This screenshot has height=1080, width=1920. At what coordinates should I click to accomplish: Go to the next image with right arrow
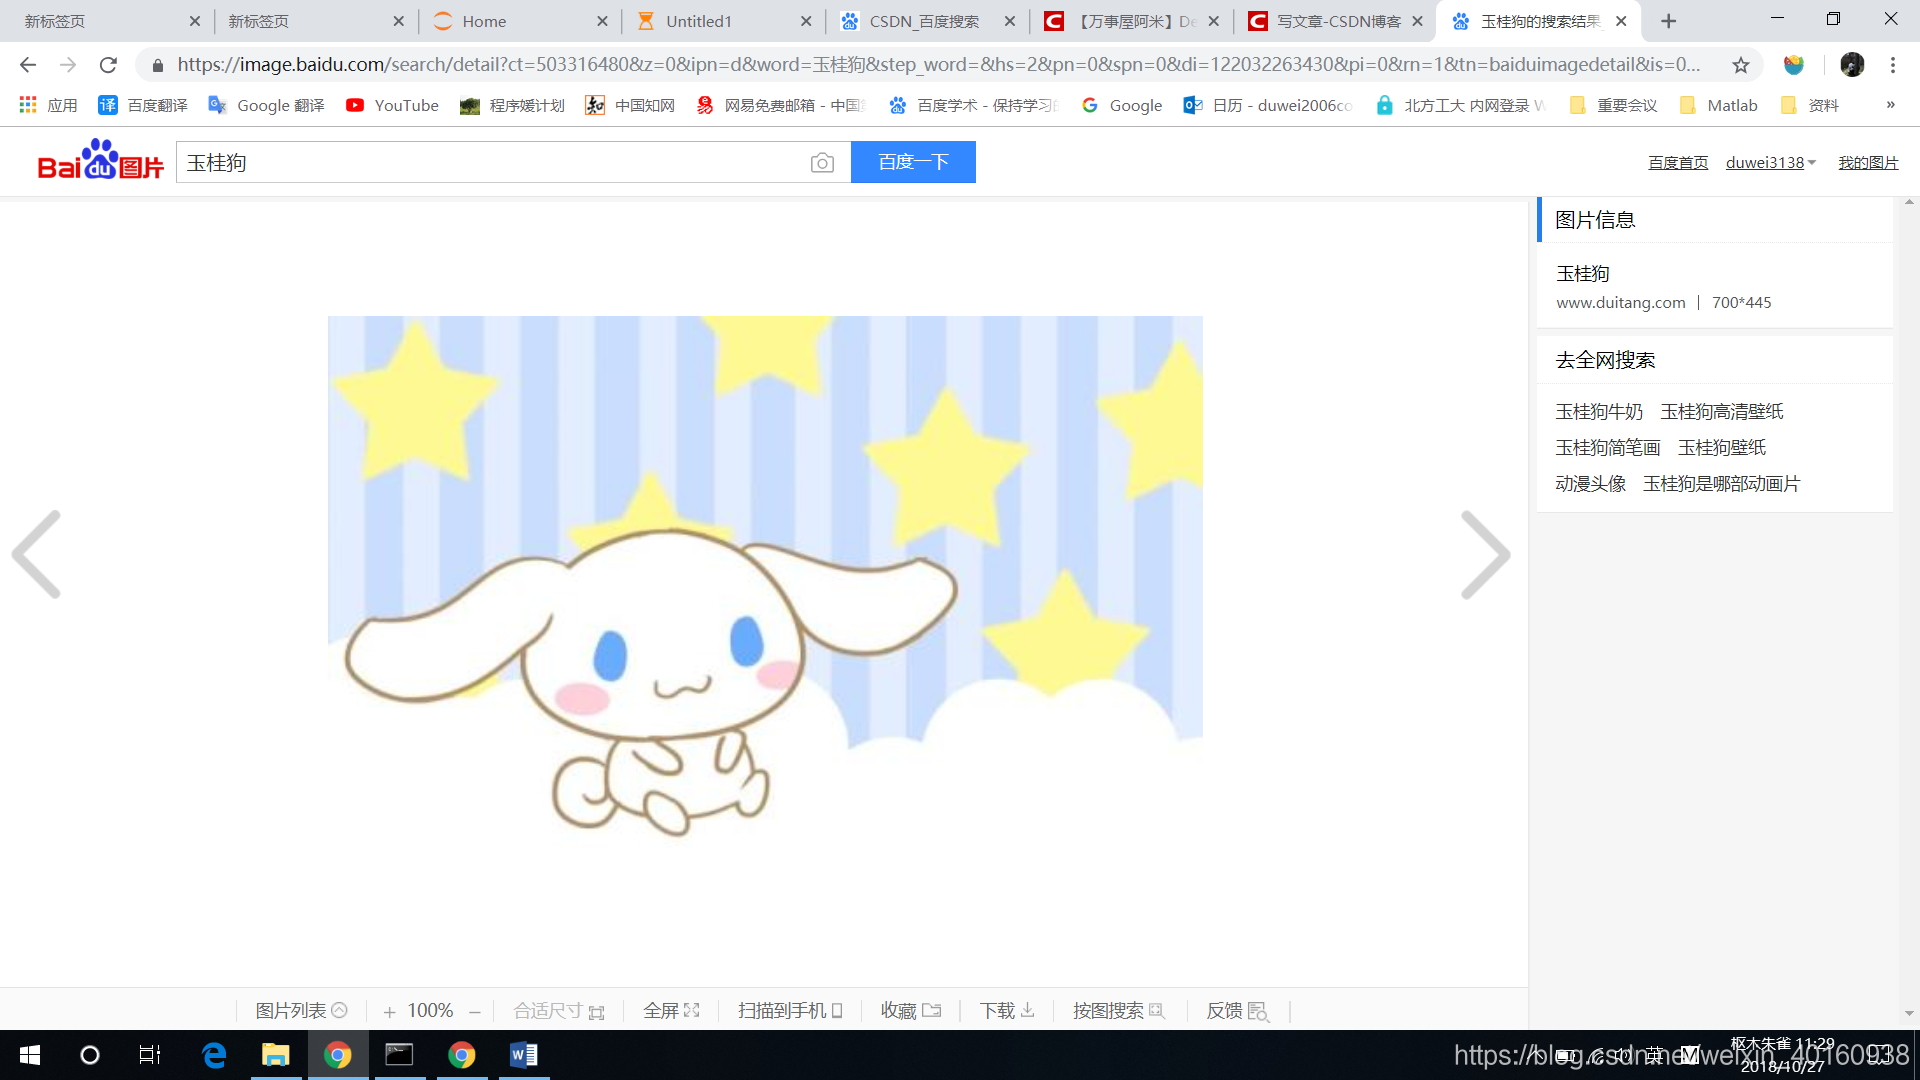pos(1485,554)
